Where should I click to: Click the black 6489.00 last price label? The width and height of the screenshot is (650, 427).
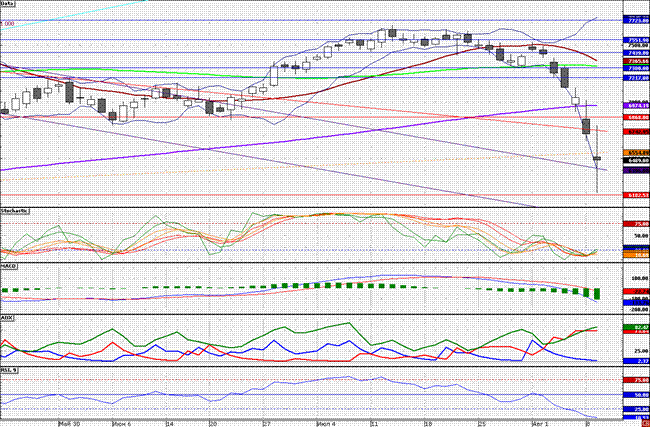(636, 160)
